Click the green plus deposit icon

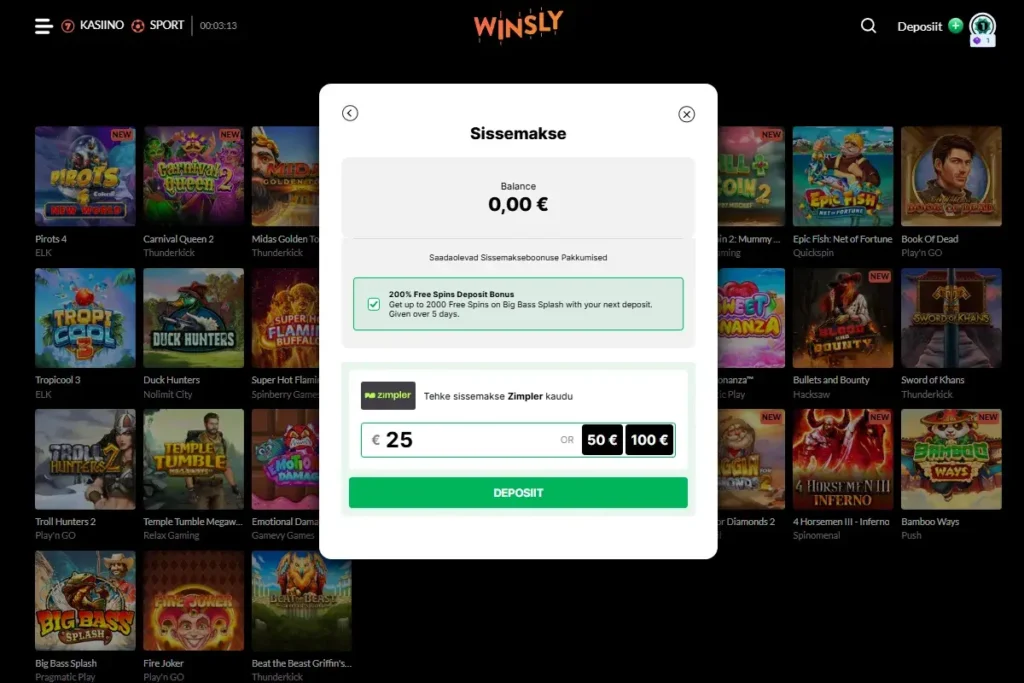click(x=955, y=25)
